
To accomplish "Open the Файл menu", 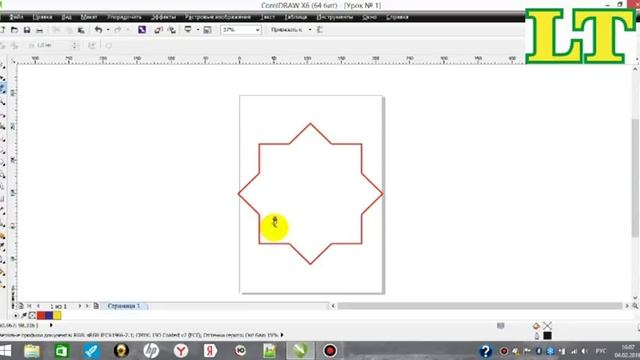I will click(16, 17).
